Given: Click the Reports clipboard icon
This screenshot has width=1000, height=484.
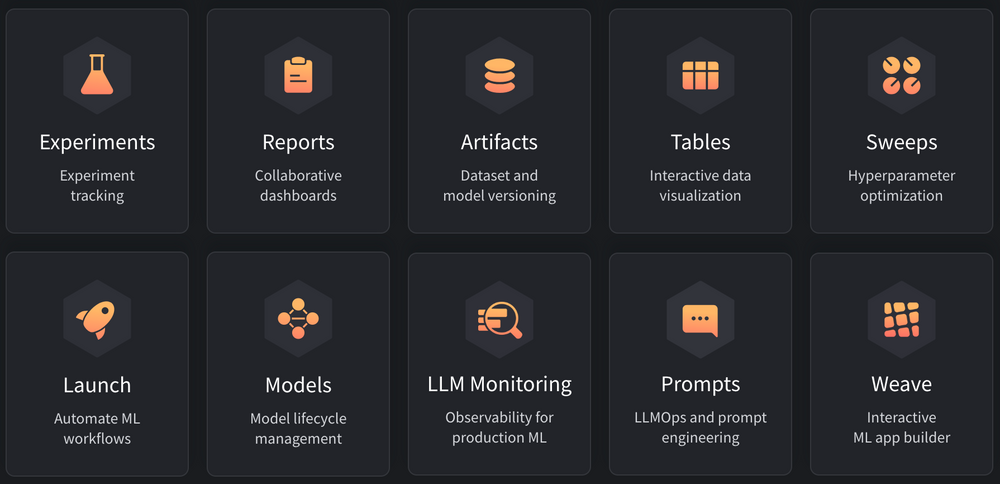Looking at the screenshot, I should (298, 75).
